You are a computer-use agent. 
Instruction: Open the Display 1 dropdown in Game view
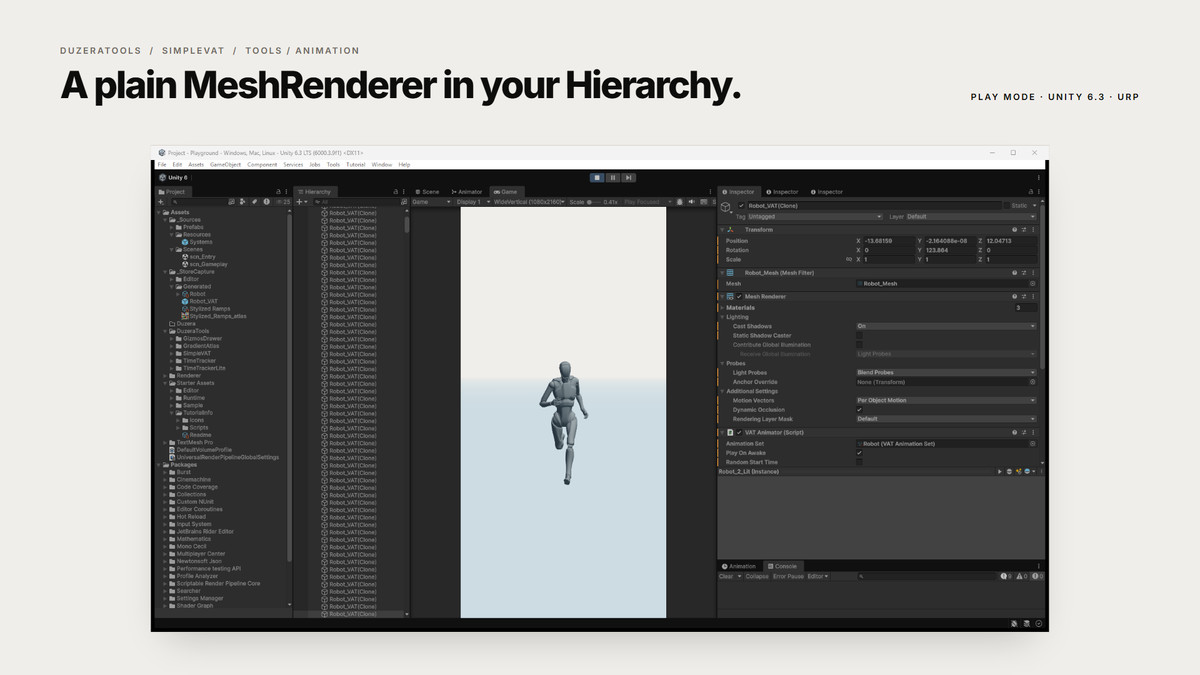pyautogui.click(x=472, y=202)
